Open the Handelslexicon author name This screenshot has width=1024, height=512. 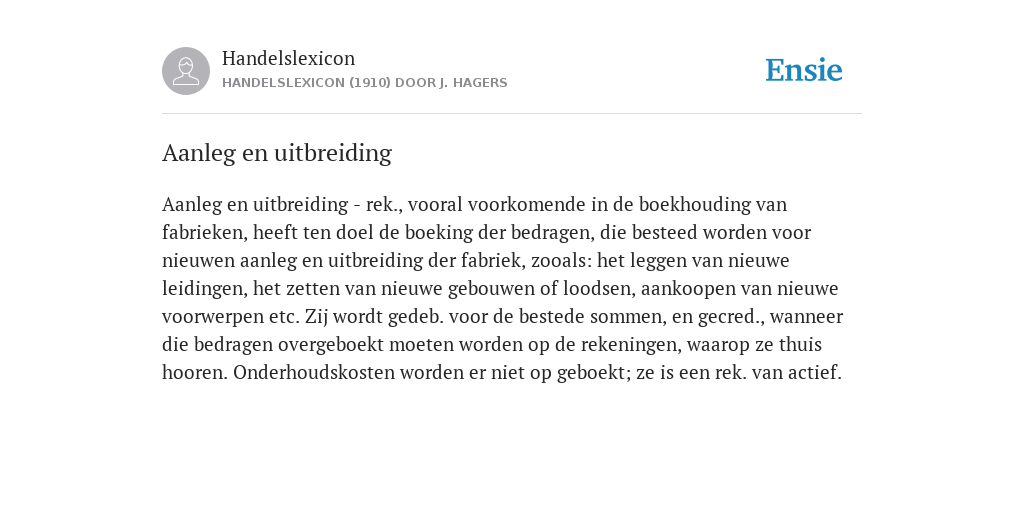[x=289, y=58]
